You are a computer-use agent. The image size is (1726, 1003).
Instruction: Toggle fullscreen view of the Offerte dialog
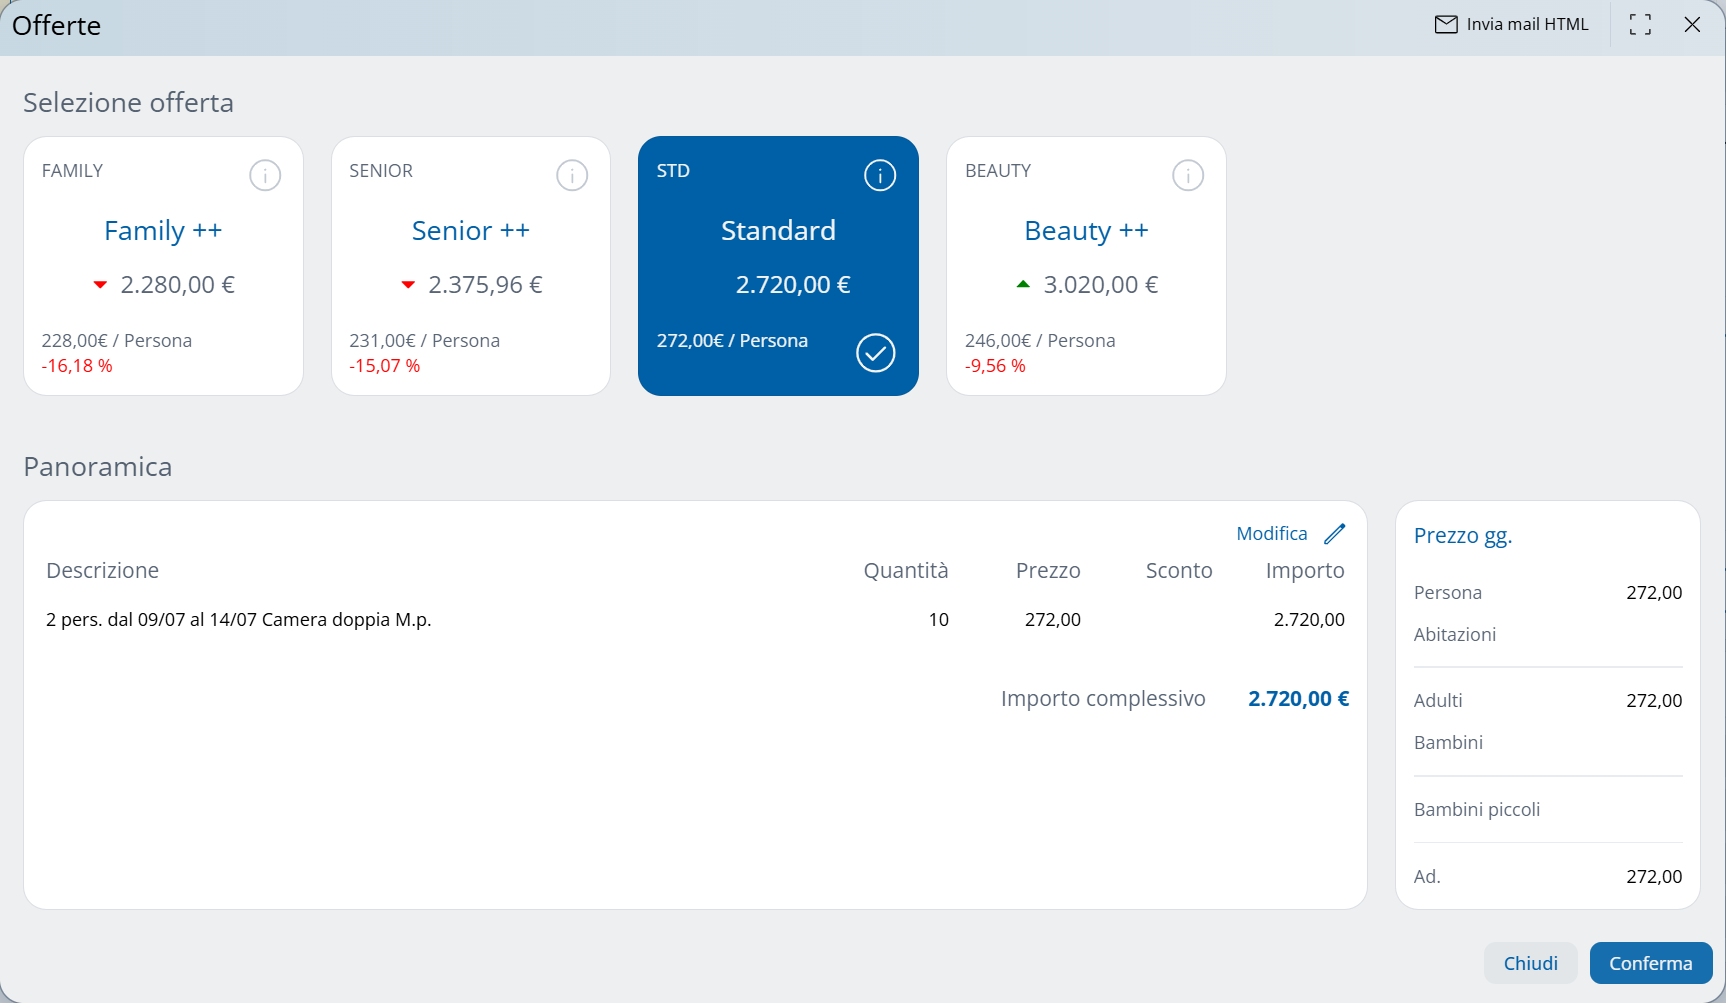[1640, 25]
